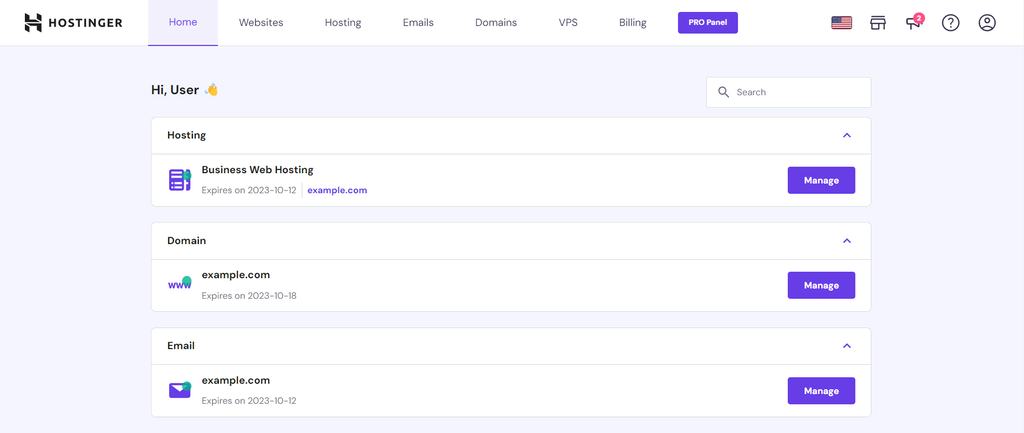Collapse the Domain section
The width and height of the screenshot is (1024, 433).
(846, 241)
